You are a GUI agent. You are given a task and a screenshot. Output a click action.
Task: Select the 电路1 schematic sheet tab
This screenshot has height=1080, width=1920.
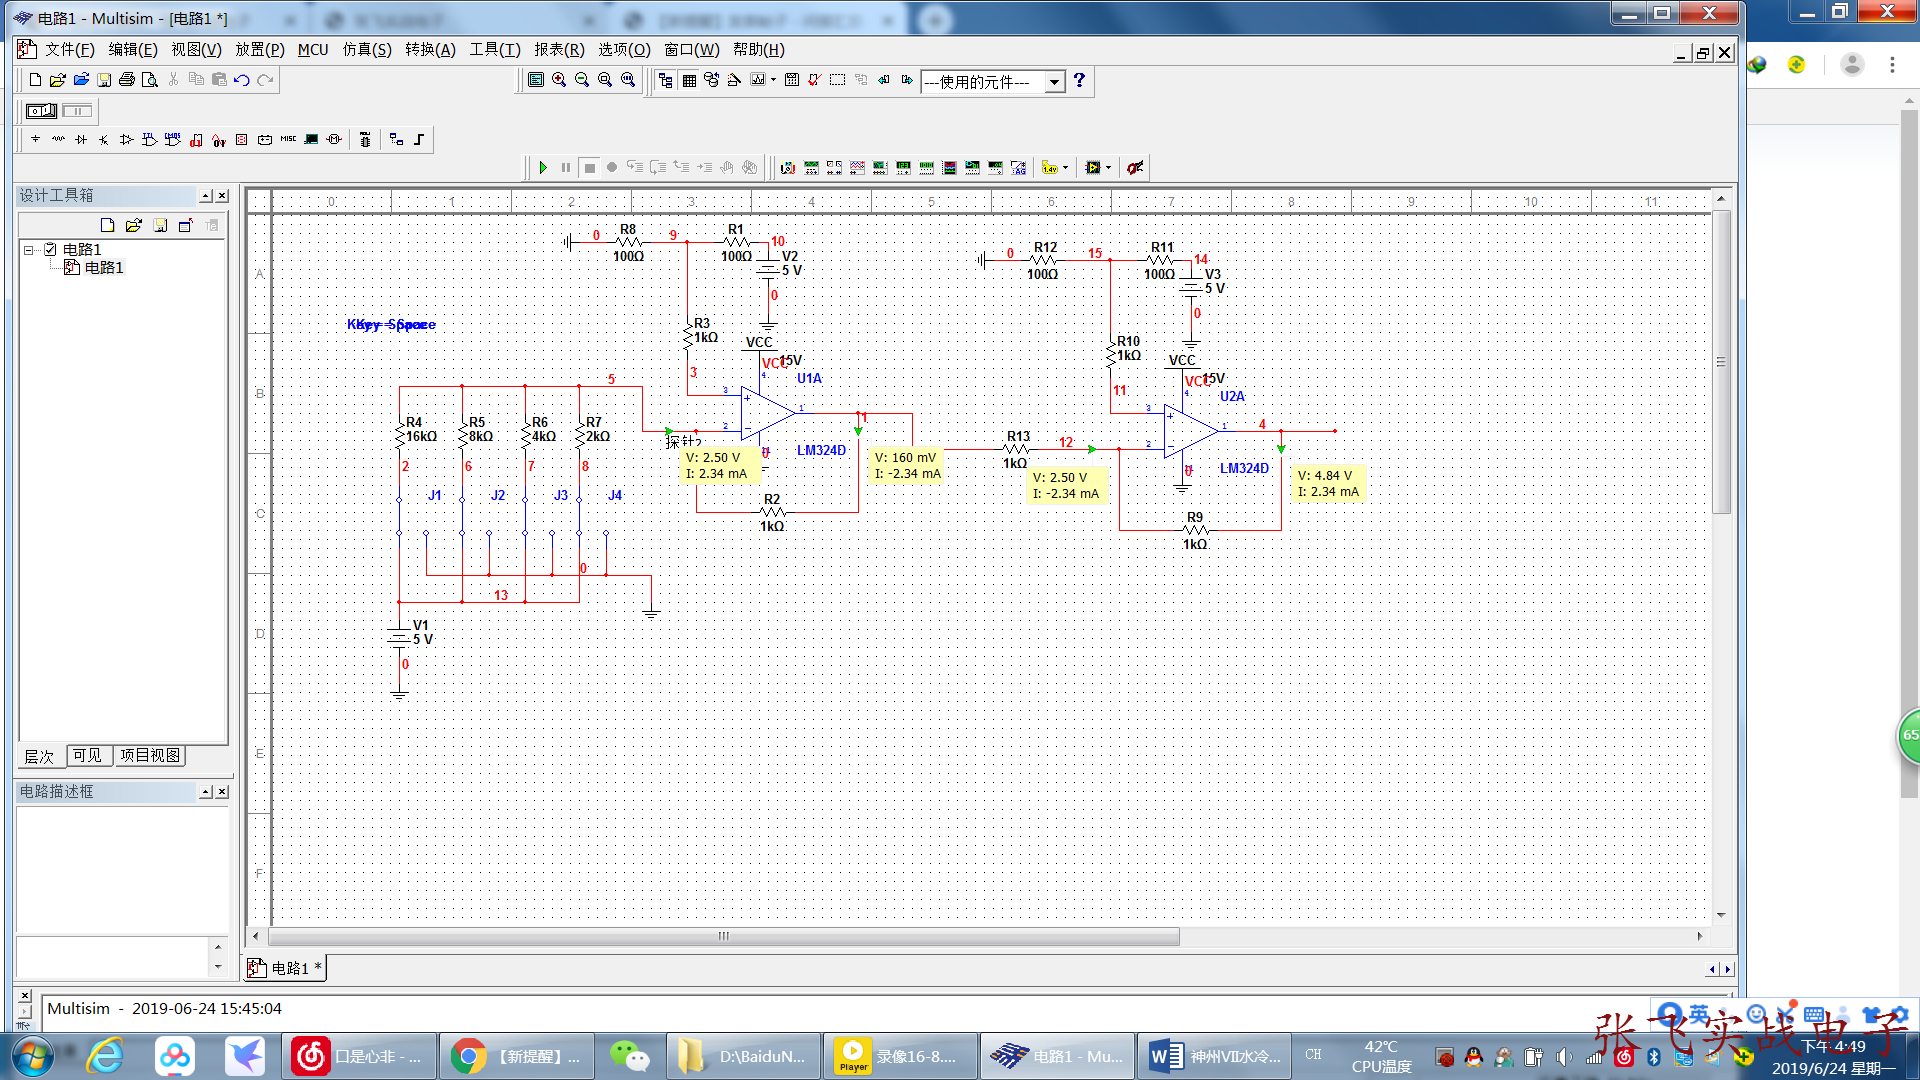286,968
